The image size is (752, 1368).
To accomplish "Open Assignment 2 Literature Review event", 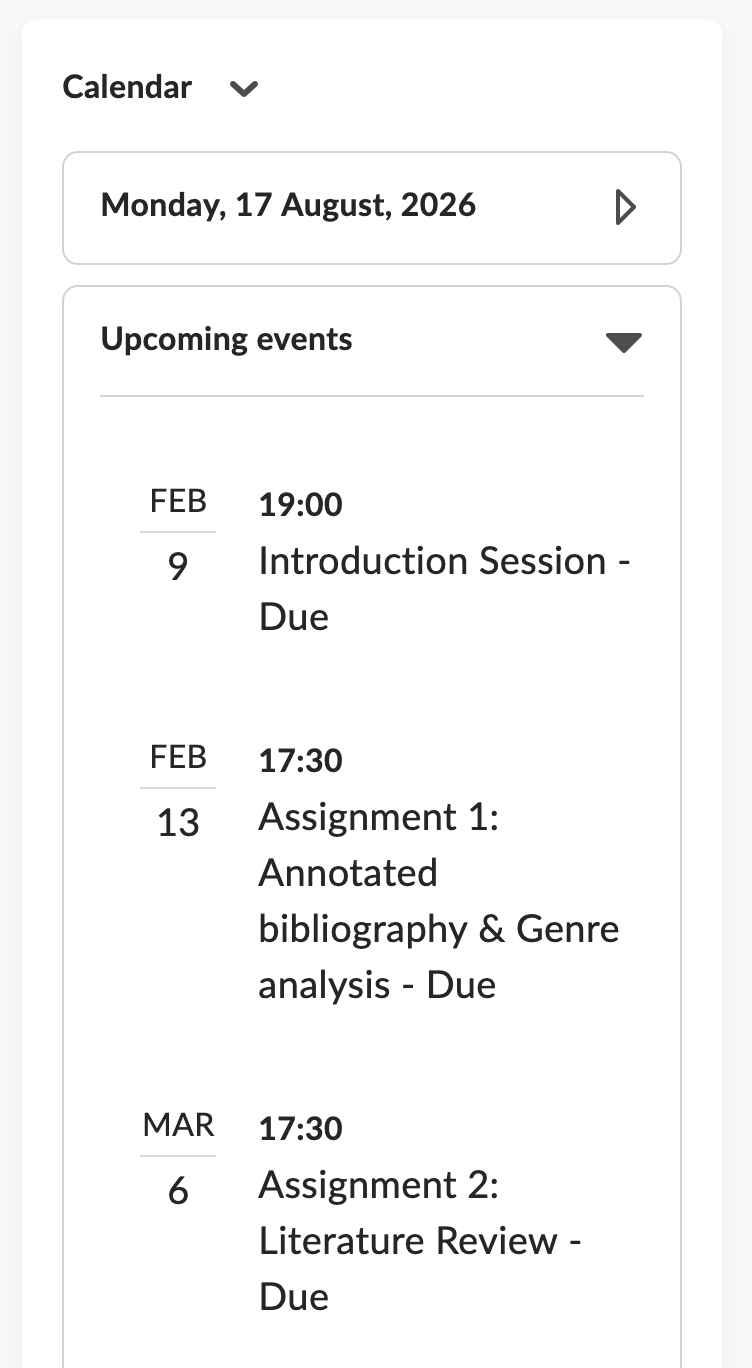I will pyautogui.click(x=421, y=1241).
